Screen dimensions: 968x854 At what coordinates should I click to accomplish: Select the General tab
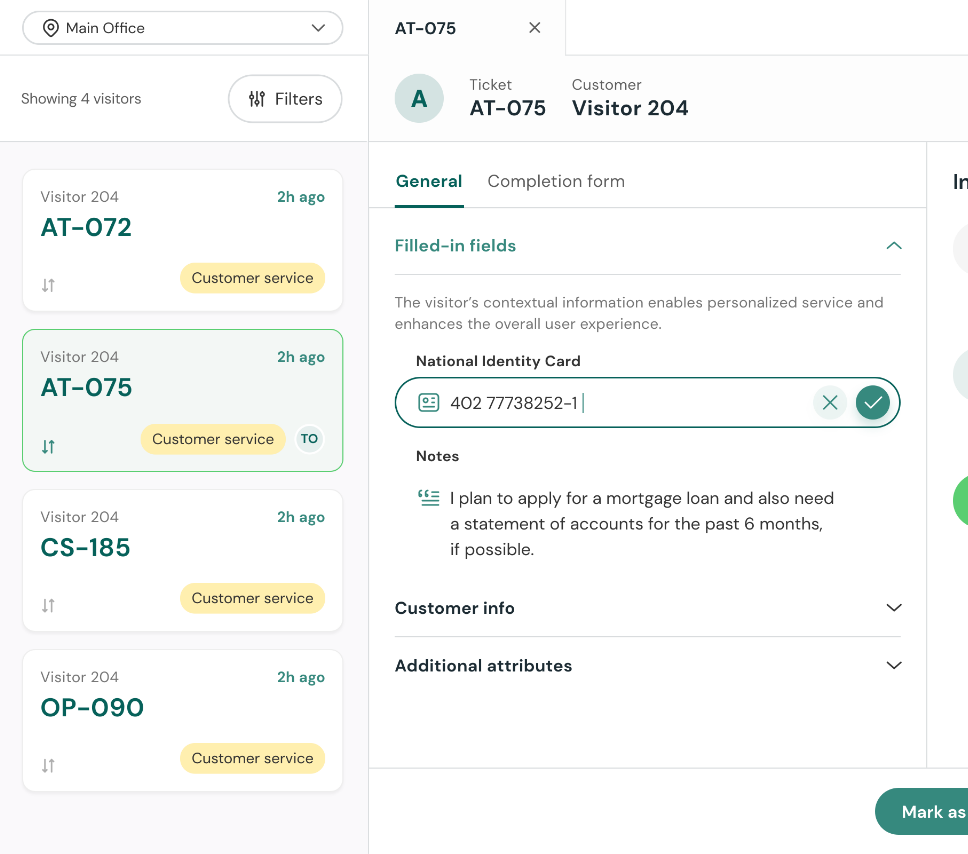[x=429, y=181]
